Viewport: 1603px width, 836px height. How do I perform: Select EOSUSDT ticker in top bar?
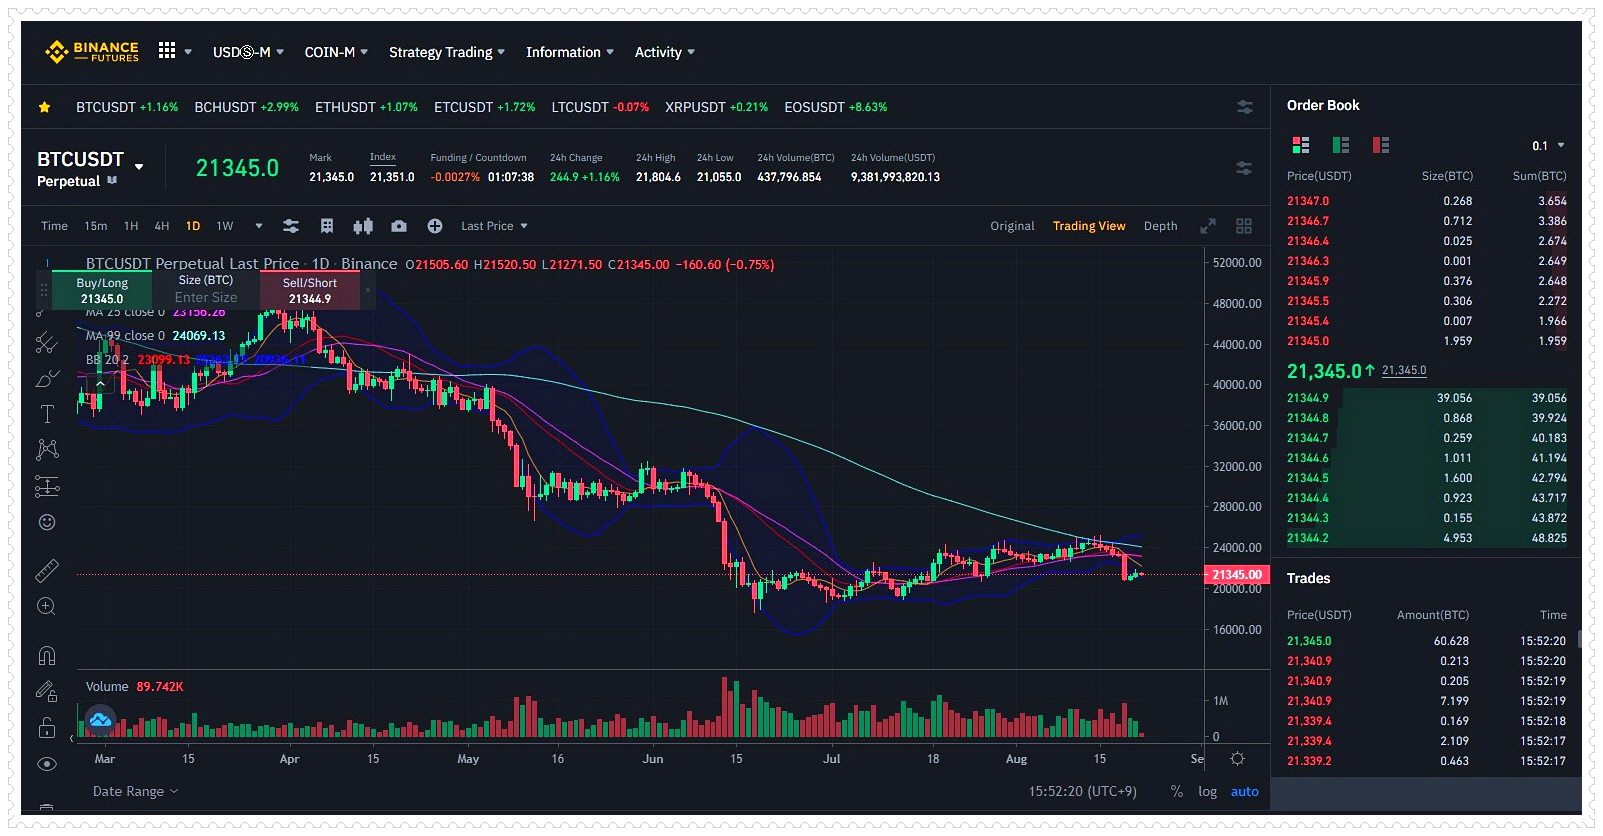tap(836, 107)
